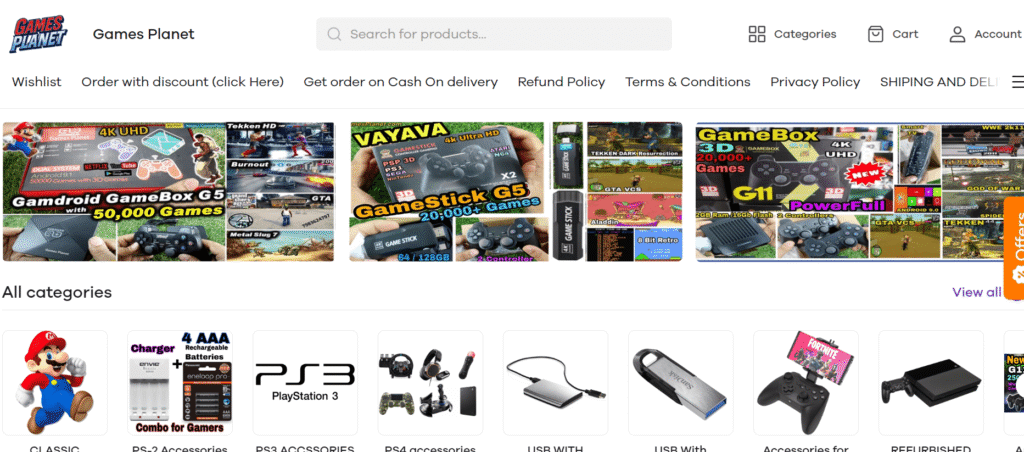Screen dimensions: 1024x452
Task: Open the hamburger menu icon in nav bar
Action: (x=1017, y=82)
